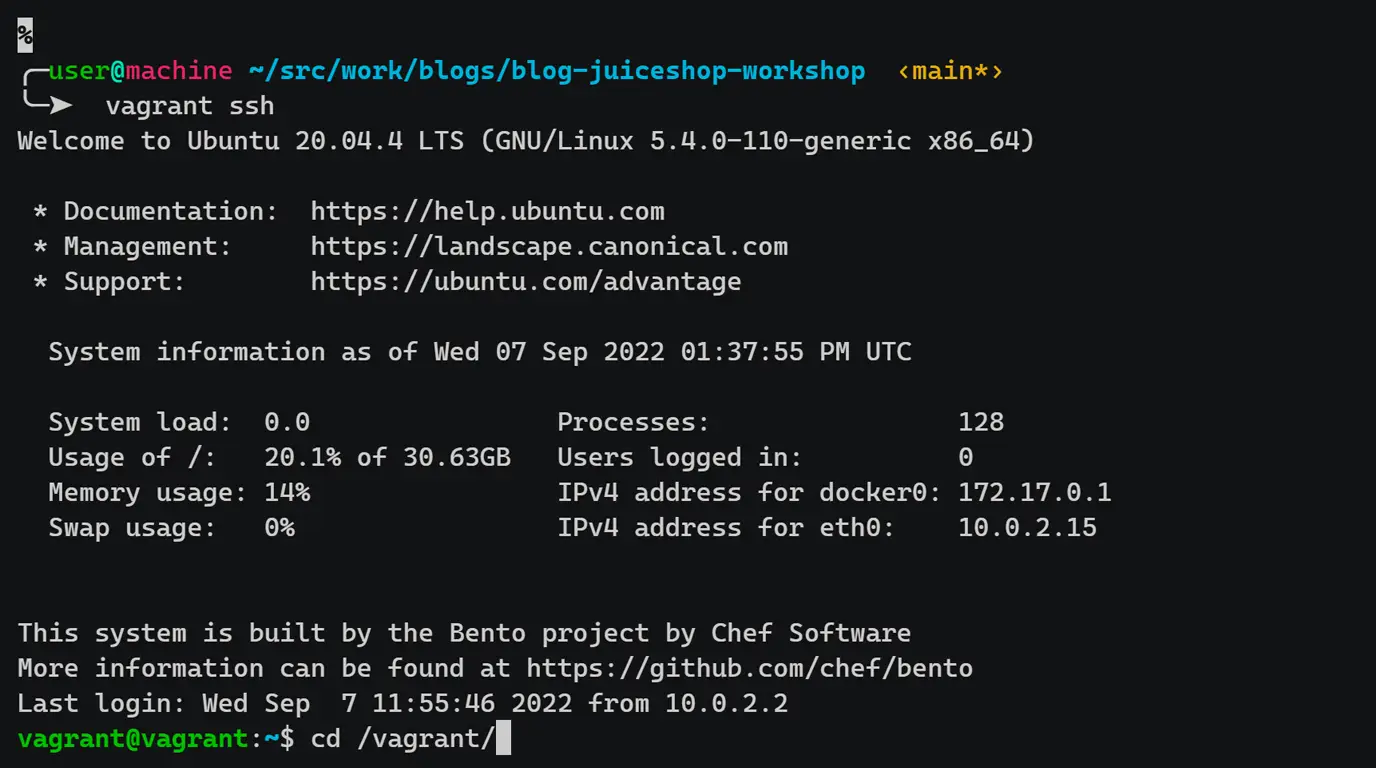The image size is (1376, 768).
Task: Click the Last login source 10.0.2.2
Action: pyautogui.click(x=727, y=703)
